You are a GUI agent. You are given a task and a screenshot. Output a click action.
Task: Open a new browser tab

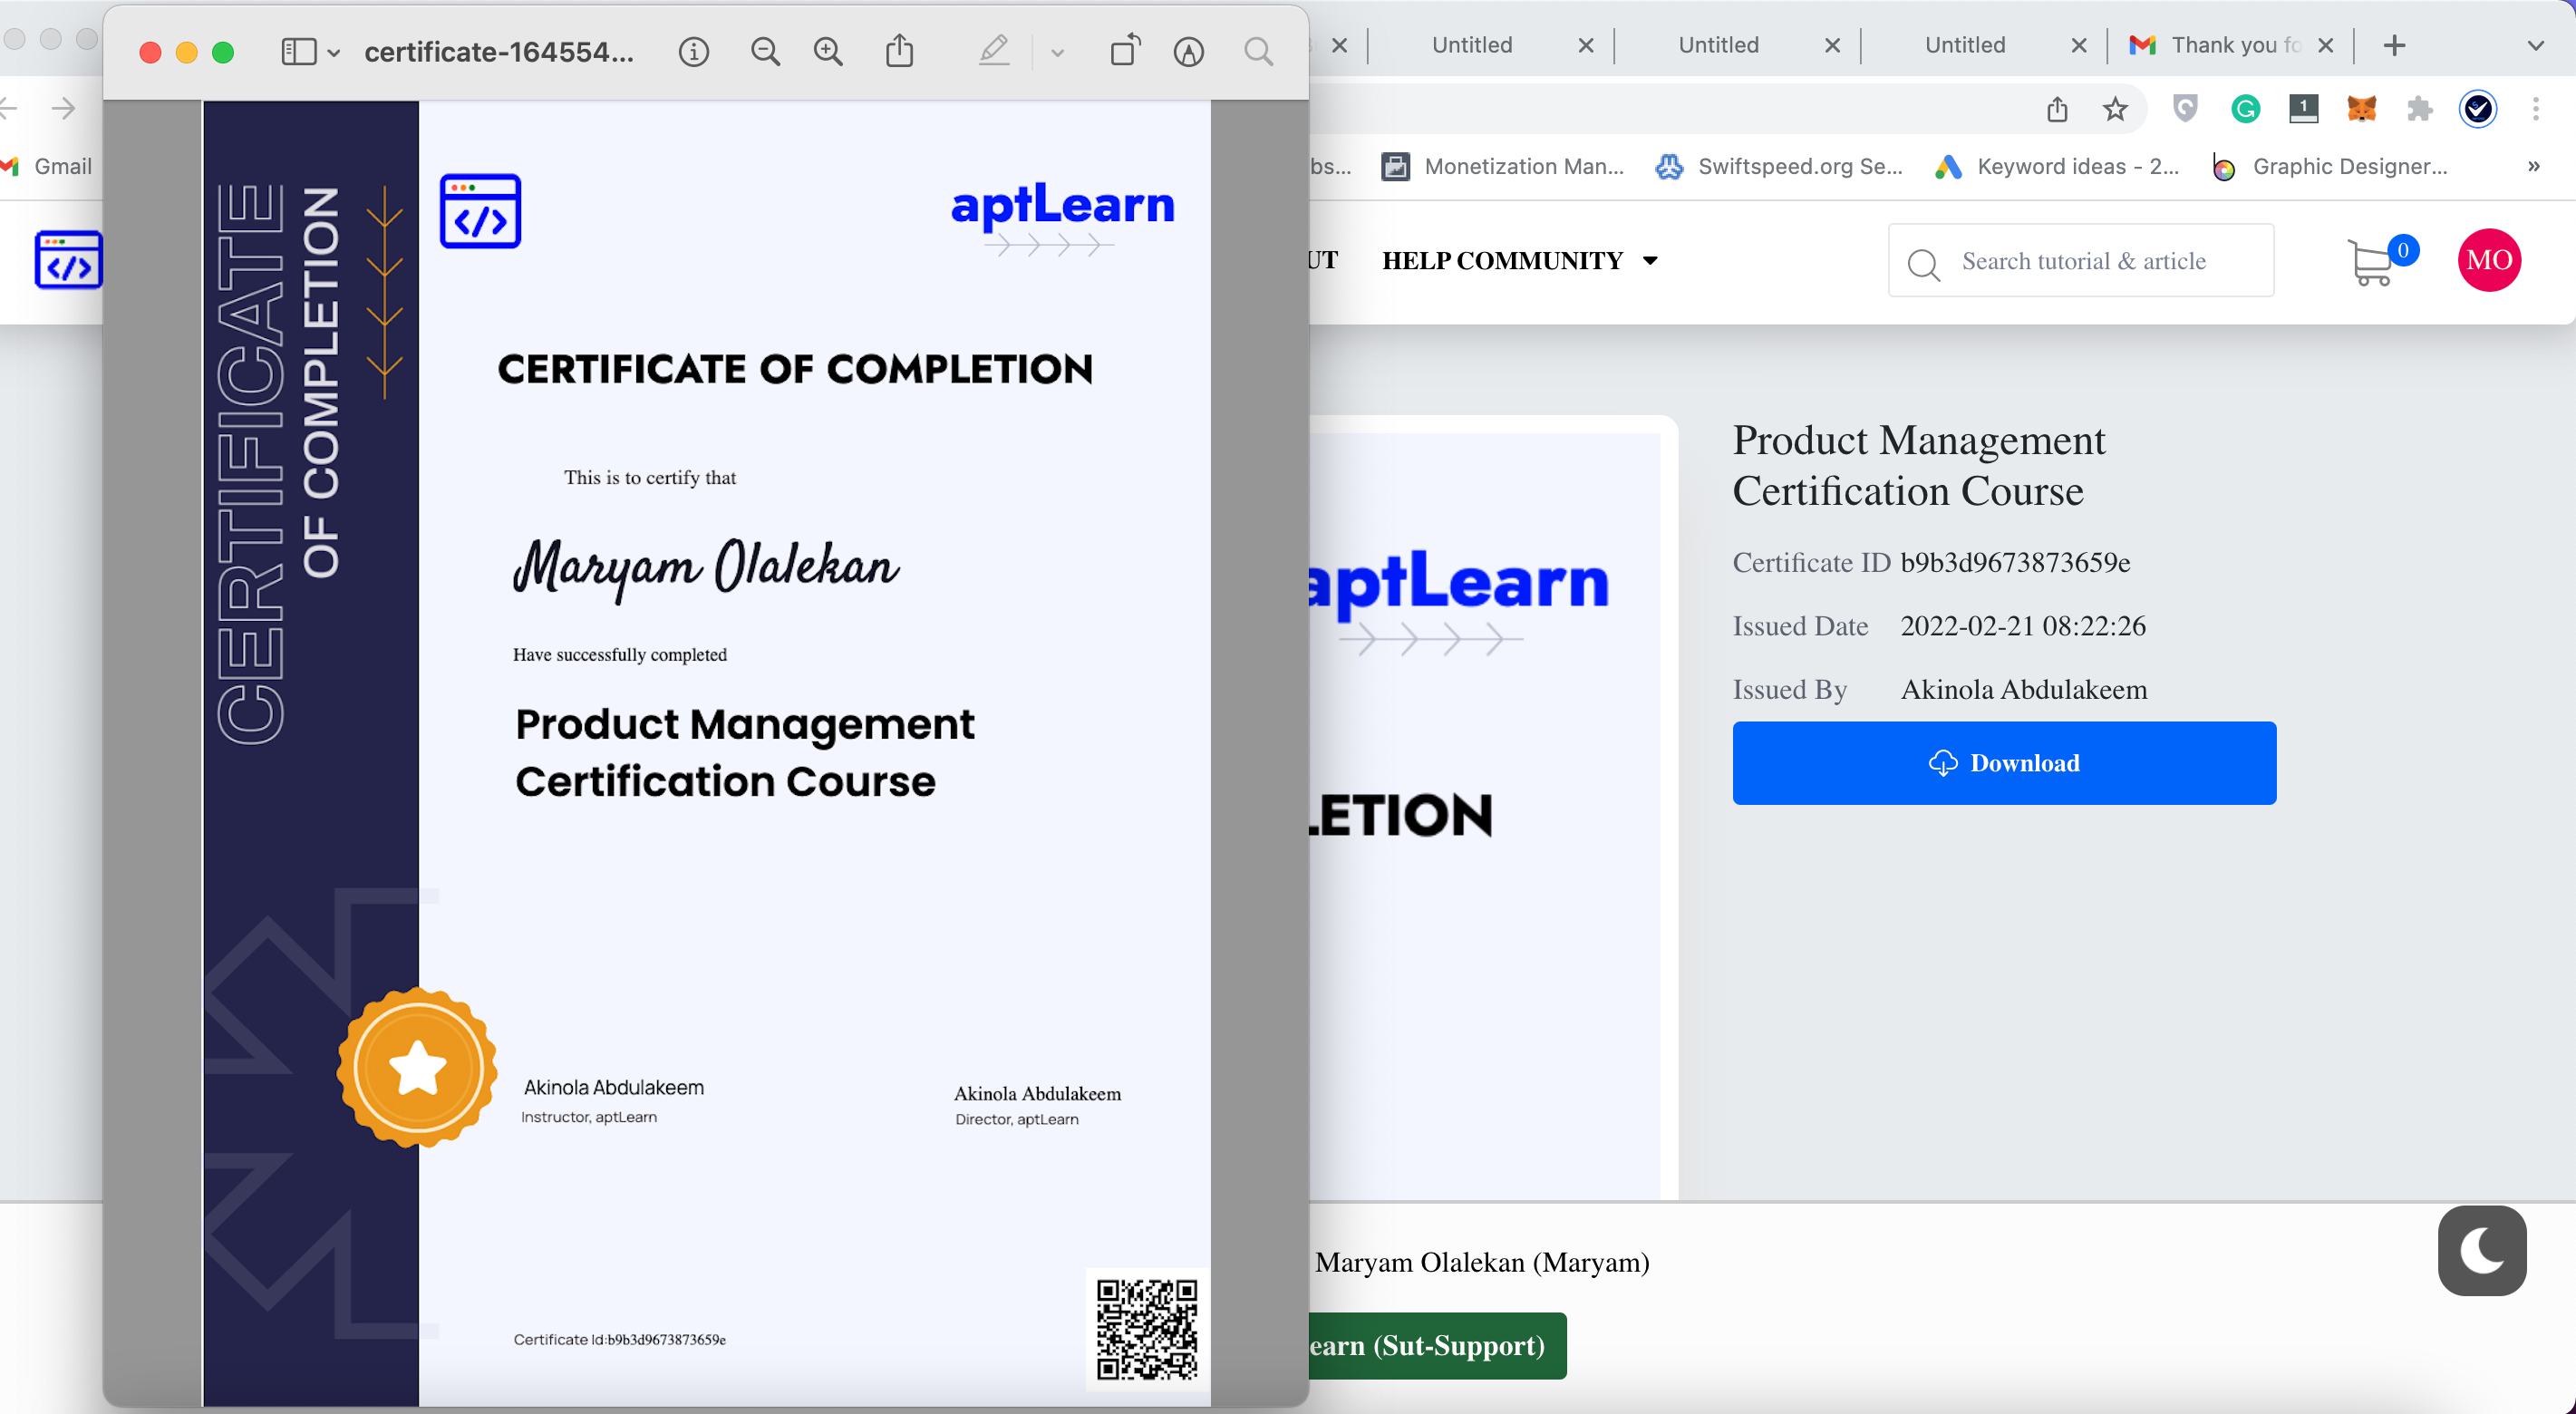pos(2394,45)
